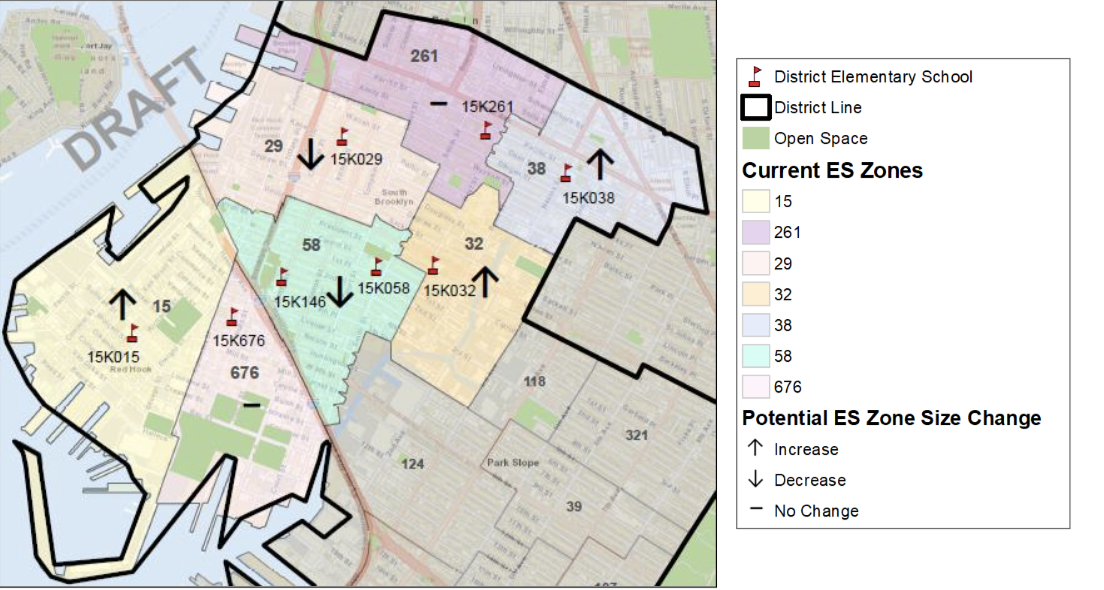The width and height of the screenshot is (1104, 590).
Task: Select the 15K146 school flag marker
Action: (281, 277)
